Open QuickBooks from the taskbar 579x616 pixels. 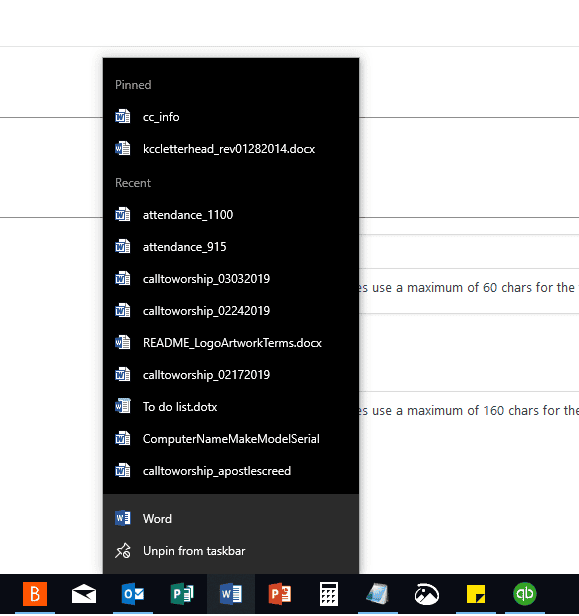coord(525,594)
